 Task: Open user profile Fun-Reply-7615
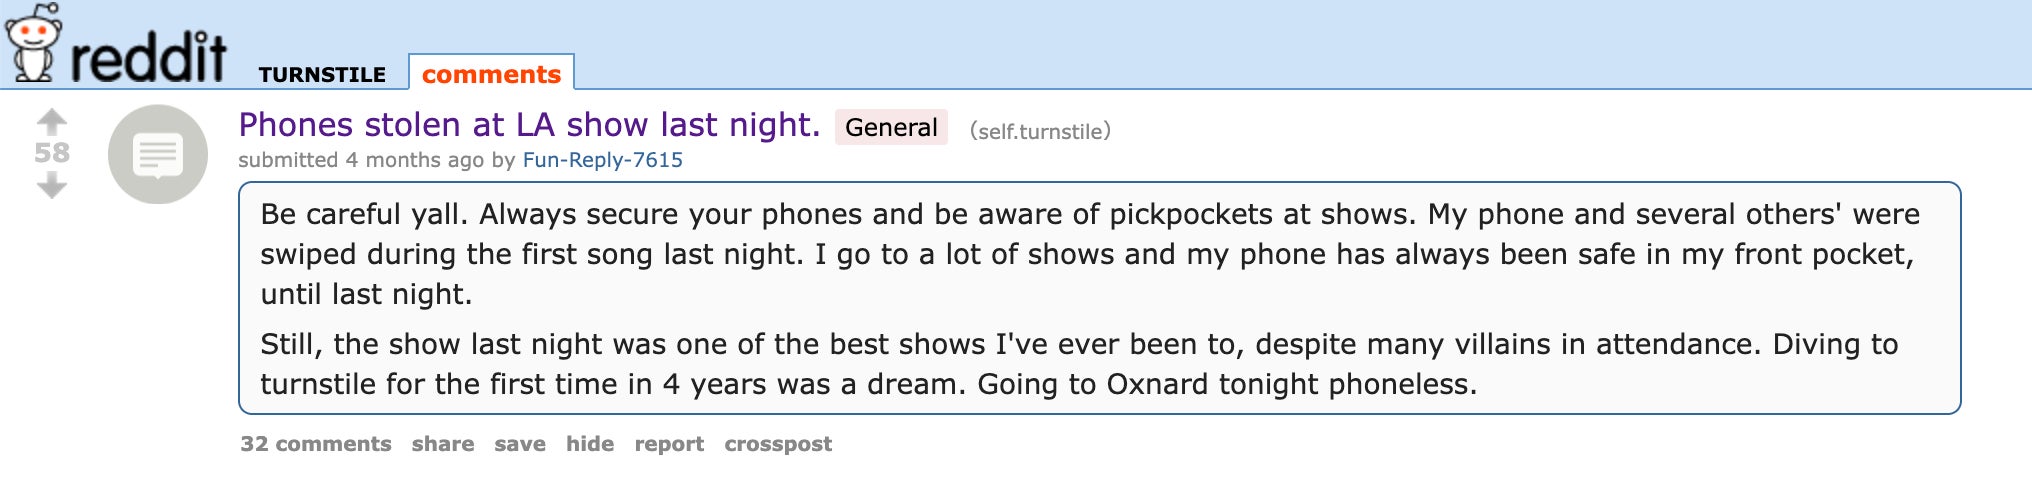tap(602, 160)
